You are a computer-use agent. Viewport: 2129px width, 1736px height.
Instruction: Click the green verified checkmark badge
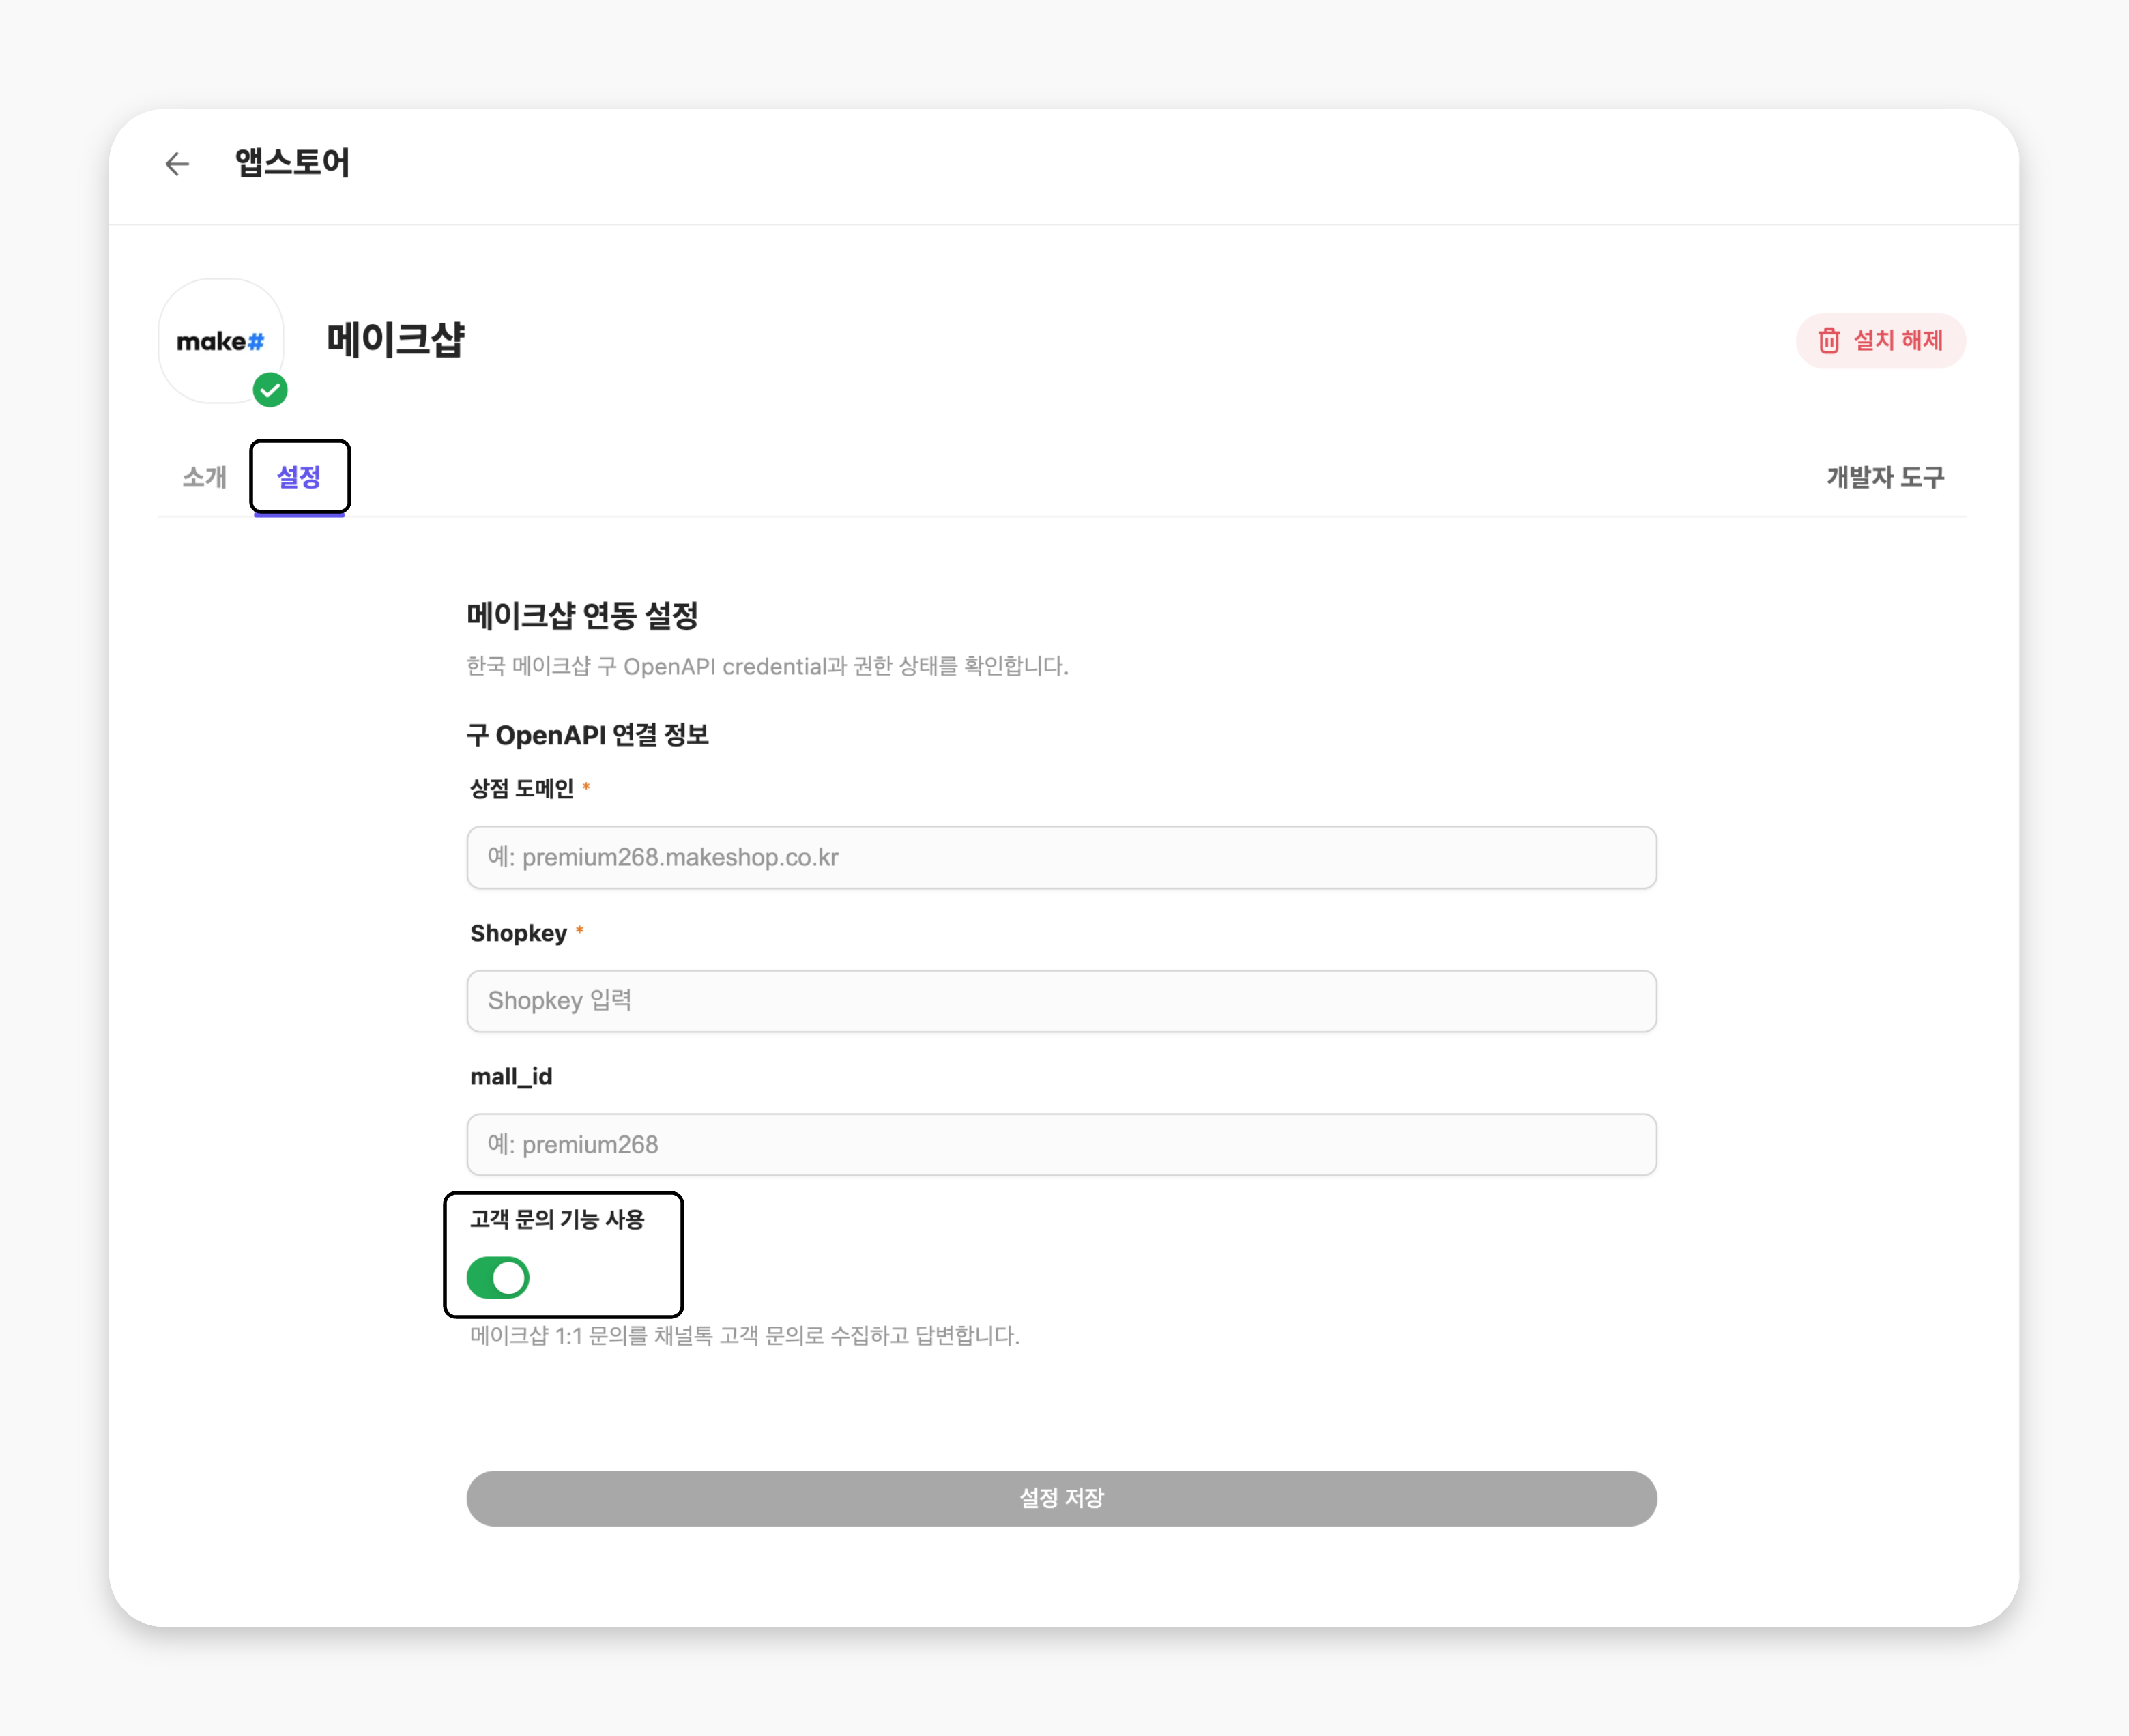(x=270, y=390)
